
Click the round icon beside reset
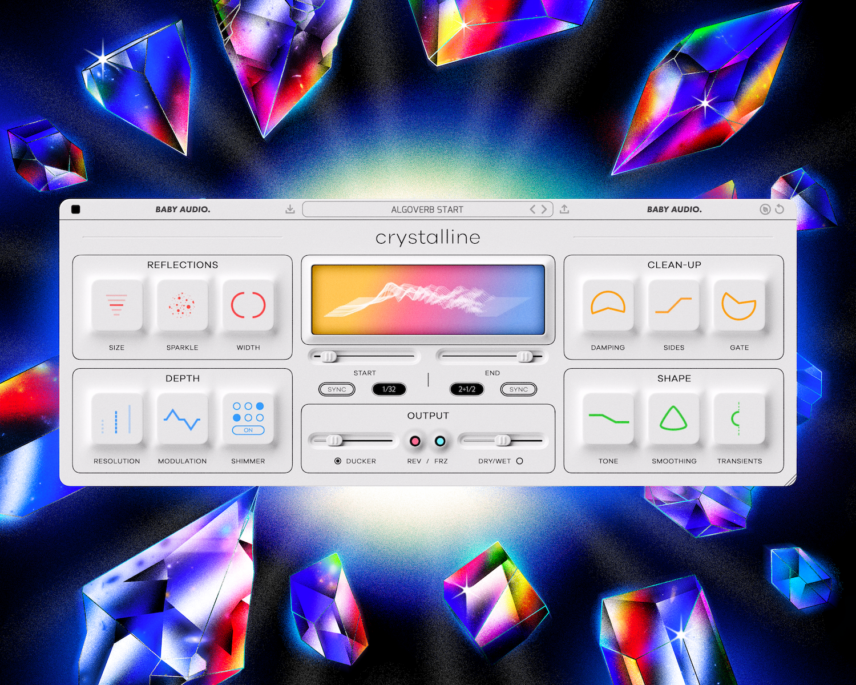(x=765, y=209)
